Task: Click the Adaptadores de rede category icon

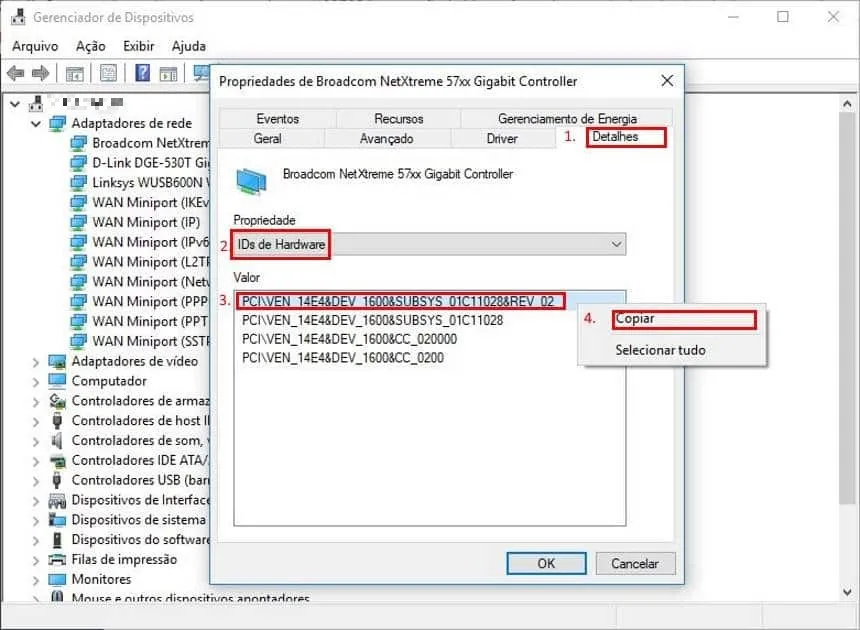Action: (x=58, y=123)
